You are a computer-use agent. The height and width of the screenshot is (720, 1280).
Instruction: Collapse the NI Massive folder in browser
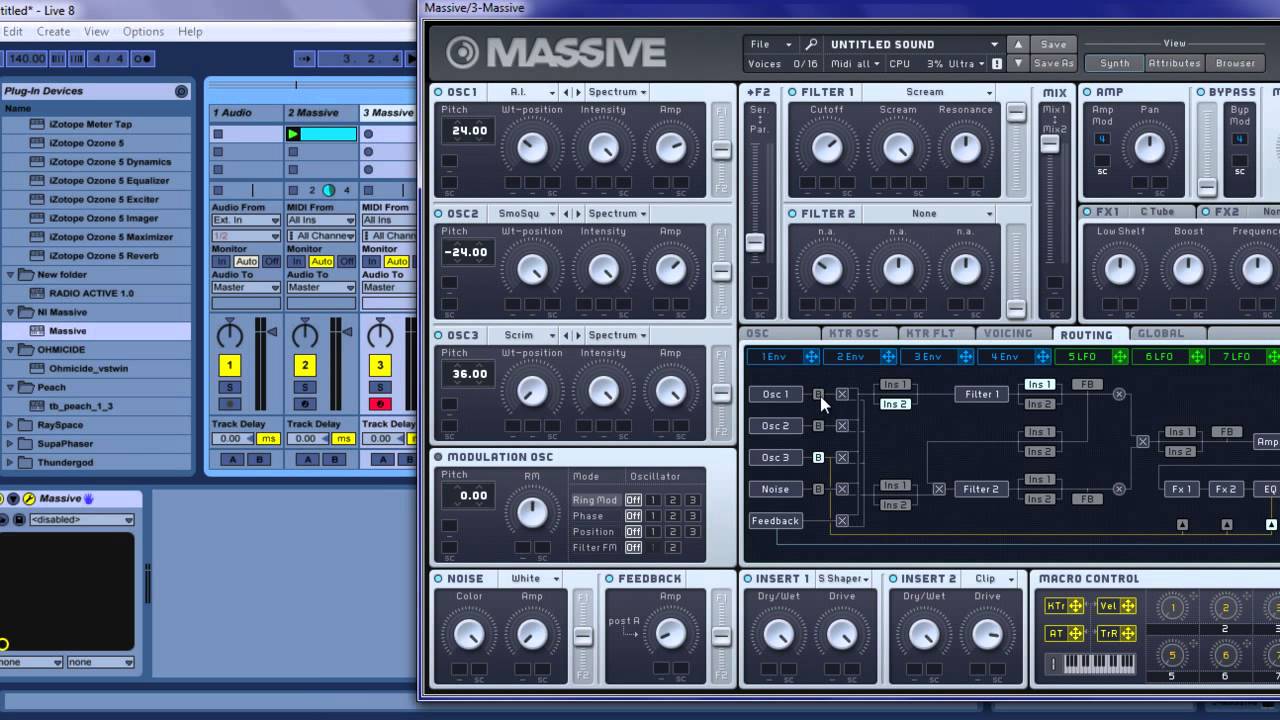11,312
